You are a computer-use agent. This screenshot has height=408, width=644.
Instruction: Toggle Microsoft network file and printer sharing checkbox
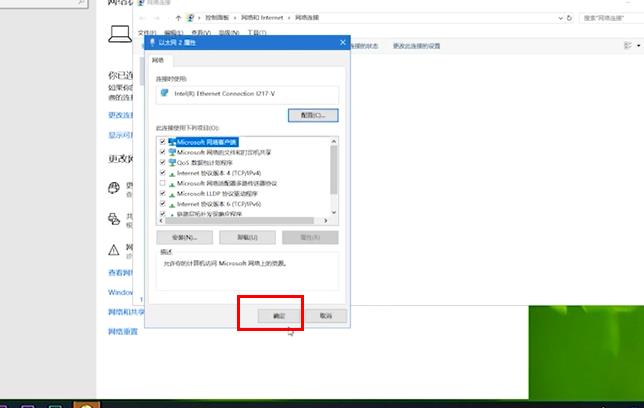pyautogui.click(x=163, y=152)
